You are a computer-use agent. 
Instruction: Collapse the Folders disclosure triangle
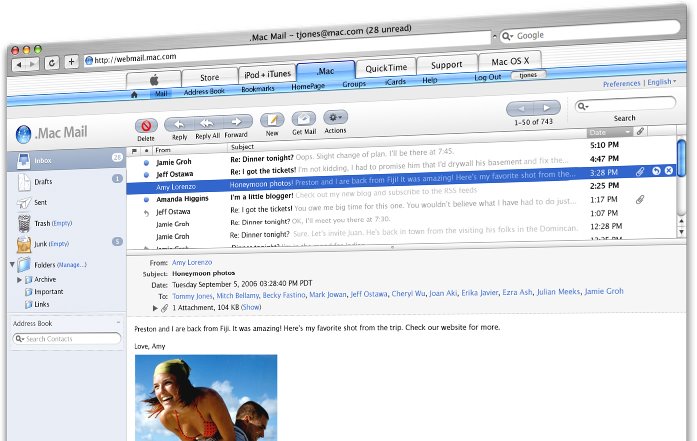pyautogui.click(x=12, y=264)
